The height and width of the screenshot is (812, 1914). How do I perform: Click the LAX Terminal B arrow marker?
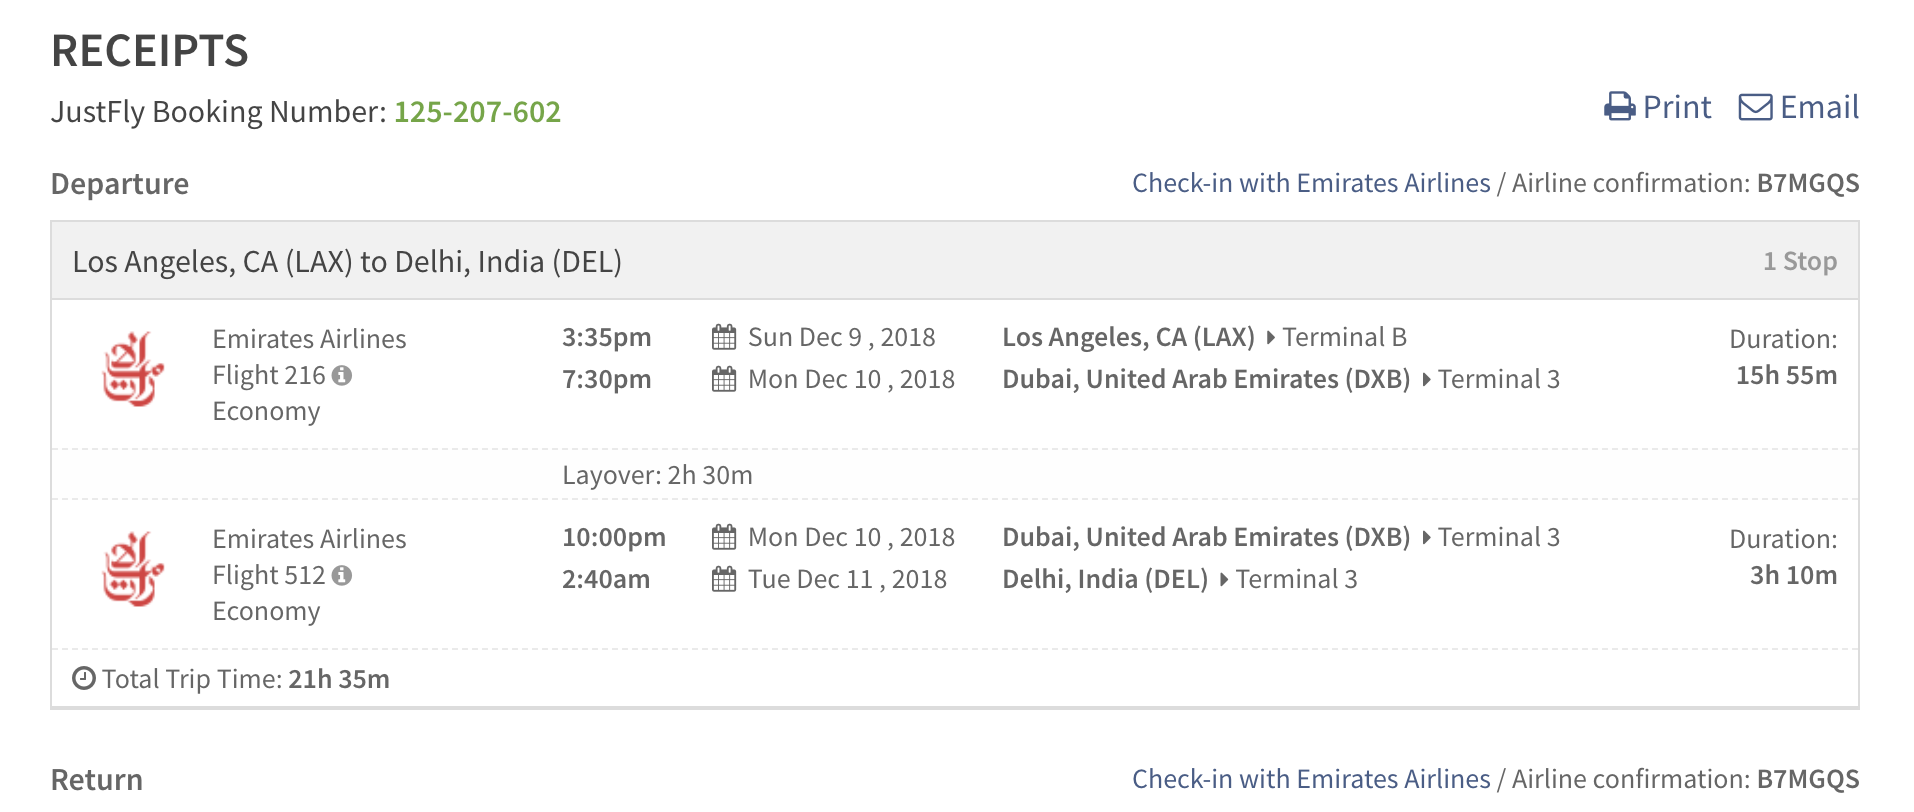point(1270,337)
